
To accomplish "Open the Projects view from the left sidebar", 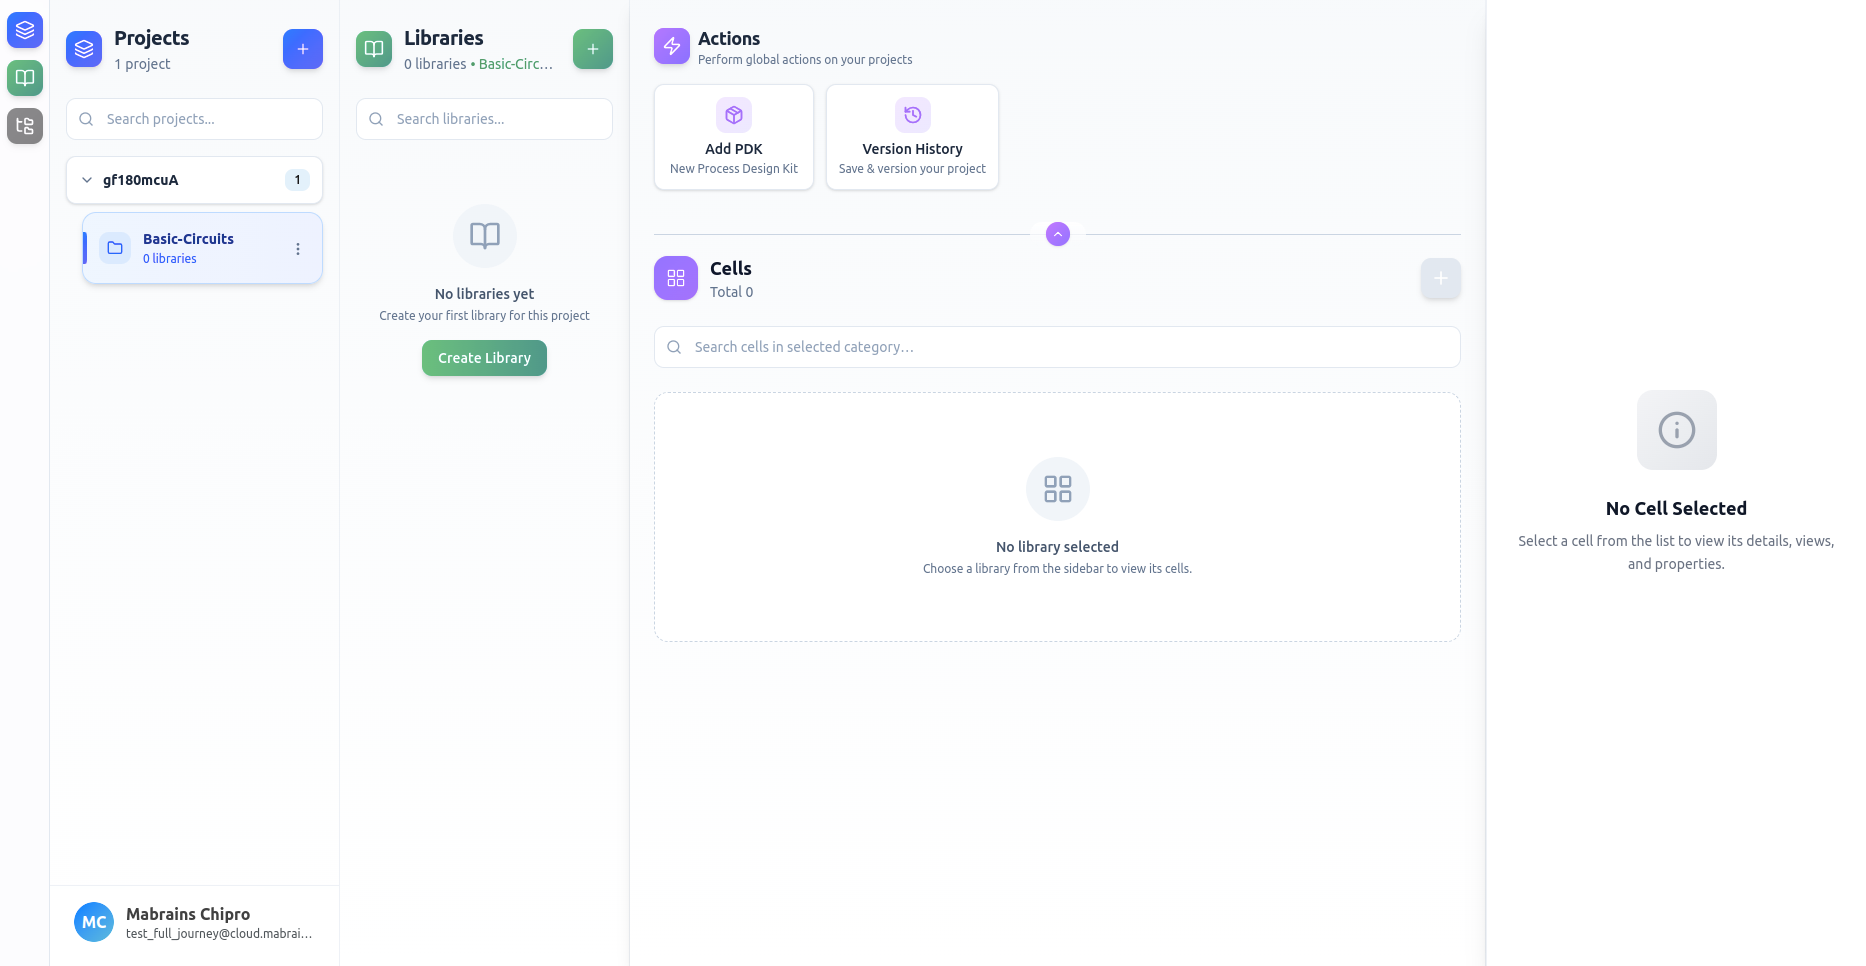I will pyautogui.click(x=24, y=30).
